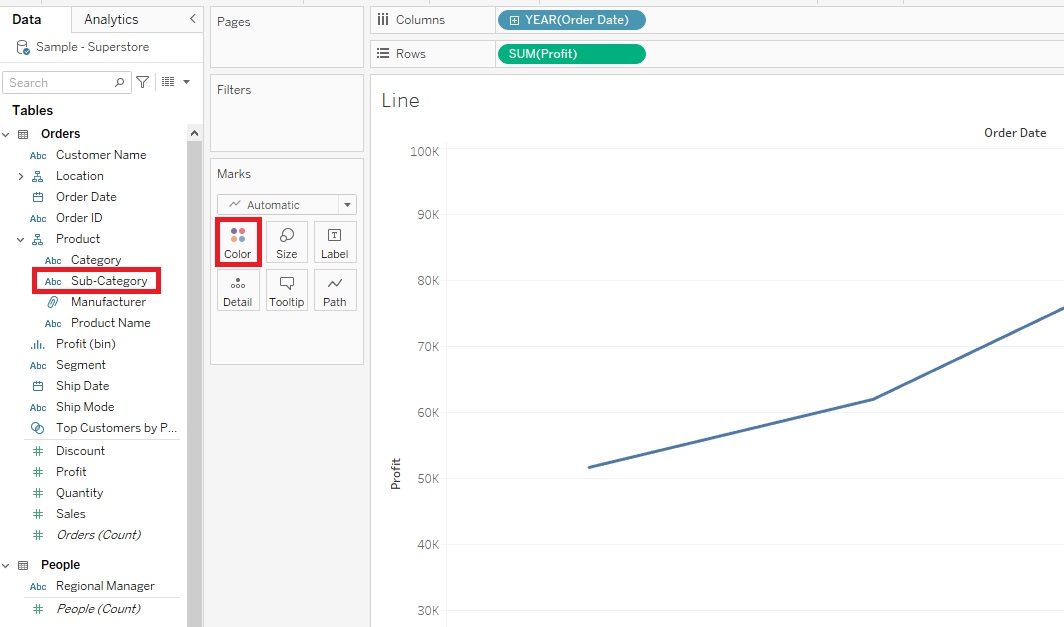Click the 100K axis label
The width and height of the screenshot is (1064, 627).
(x=425, y=151)
